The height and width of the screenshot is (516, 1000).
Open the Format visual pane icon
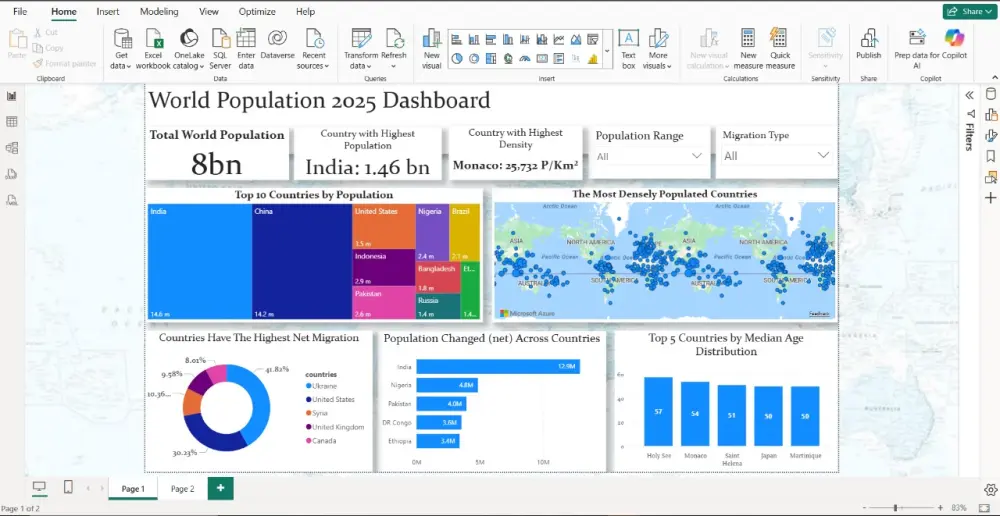click(990, 135)
